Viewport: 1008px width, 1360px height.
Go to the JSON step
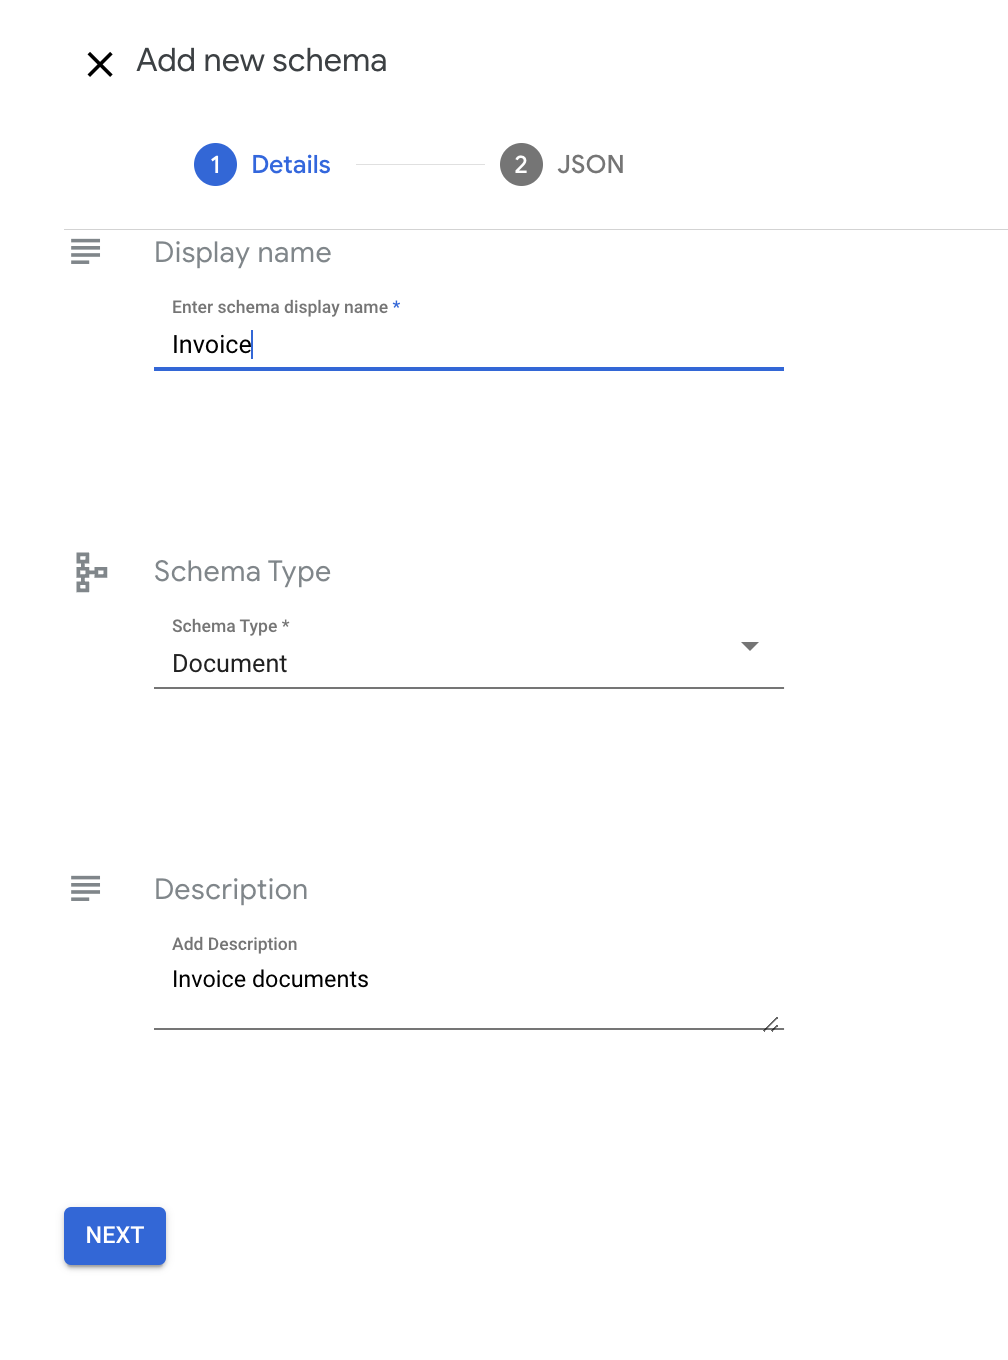(x=590, y=165)
